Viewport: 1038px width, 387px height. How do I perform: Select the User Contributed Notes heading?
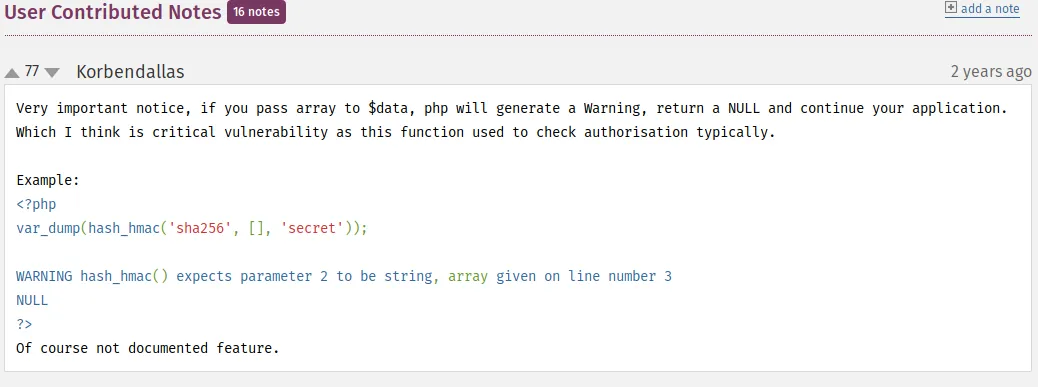(113, 12)
